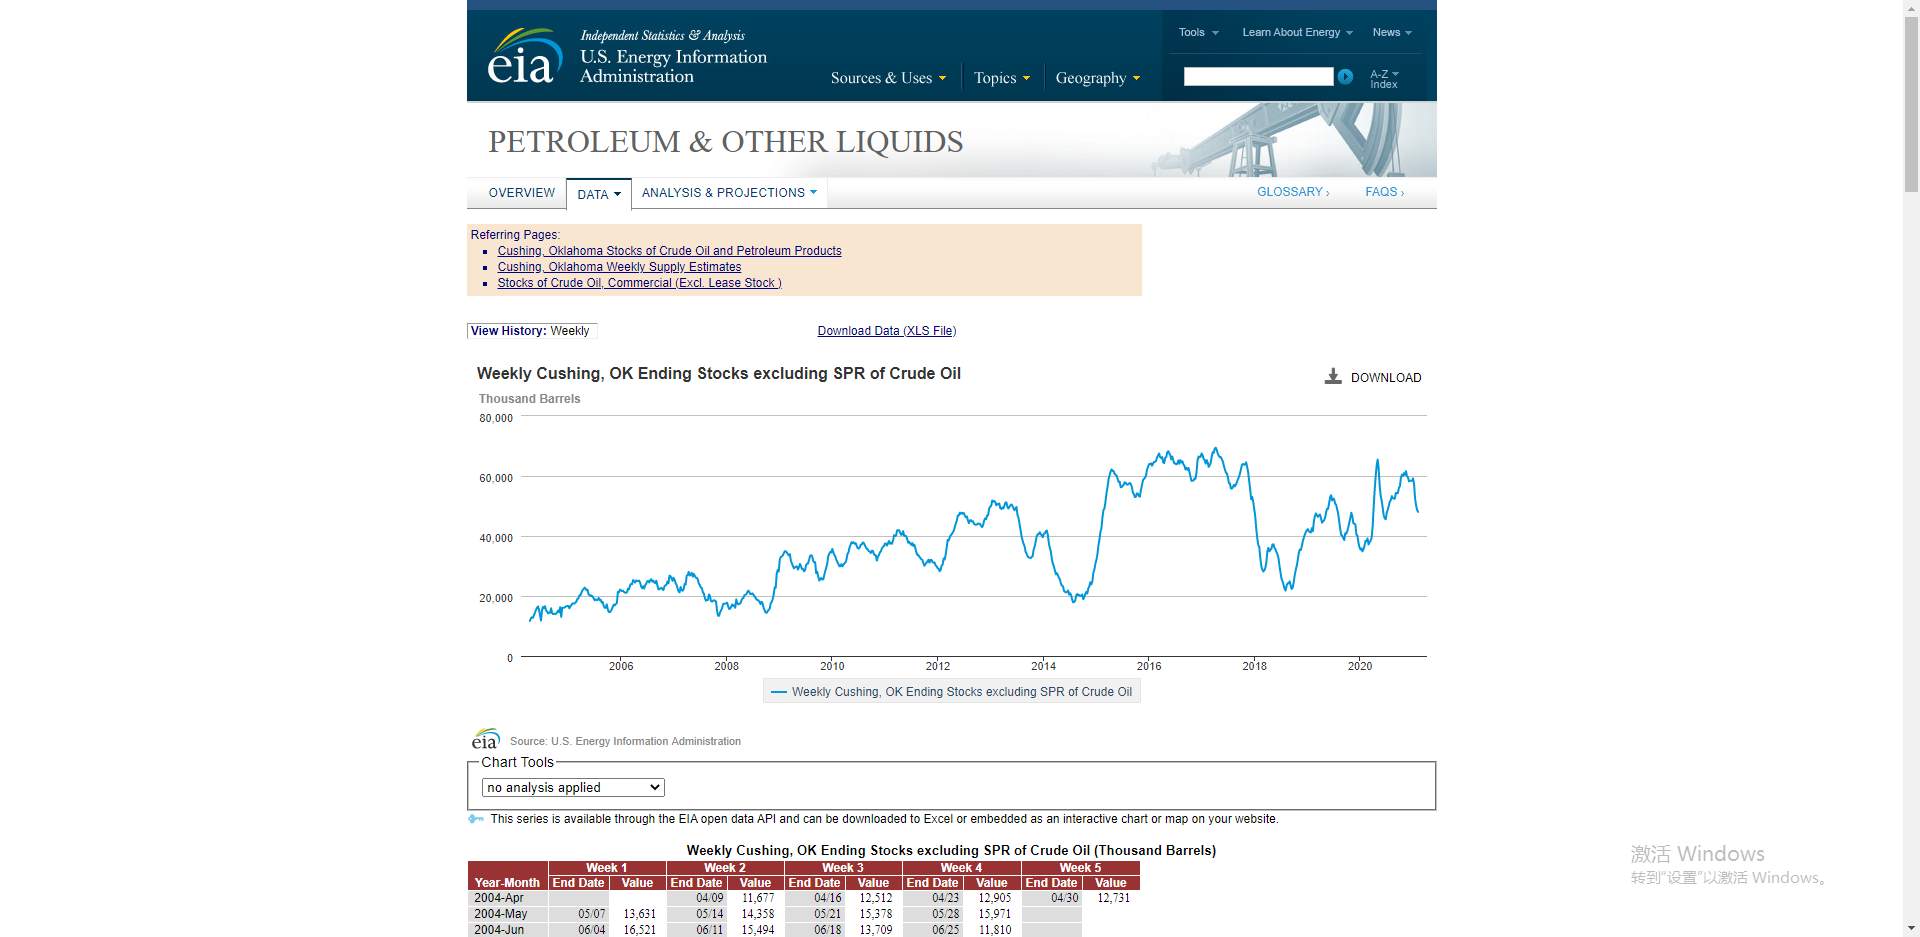The height and width of the screenshot is (937, 1920).
Task: Click the page's vertical scrollbar
Action: [x=1911, y=468]
